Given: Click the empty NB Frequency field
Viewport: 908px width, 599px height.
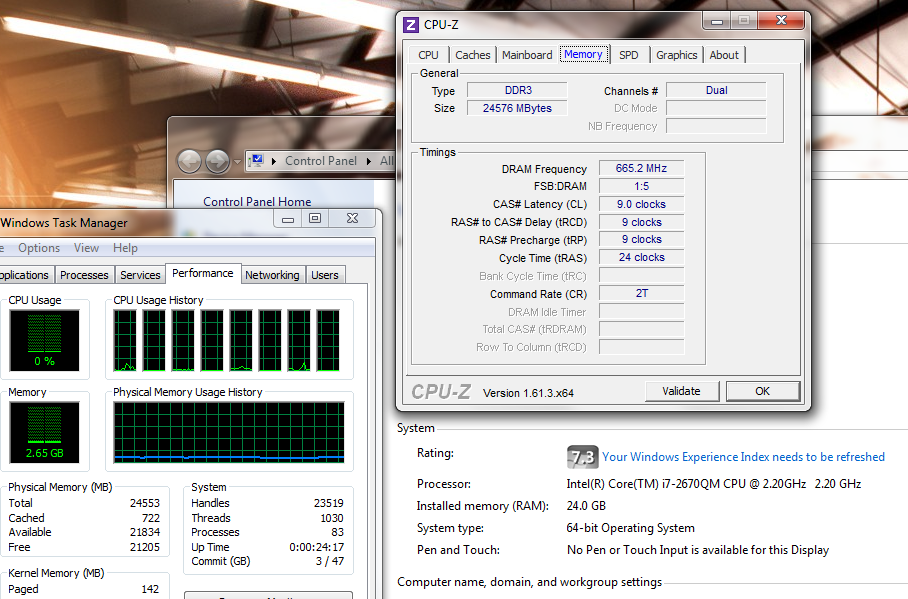Looking at the screenshot, I should [716, 126].
